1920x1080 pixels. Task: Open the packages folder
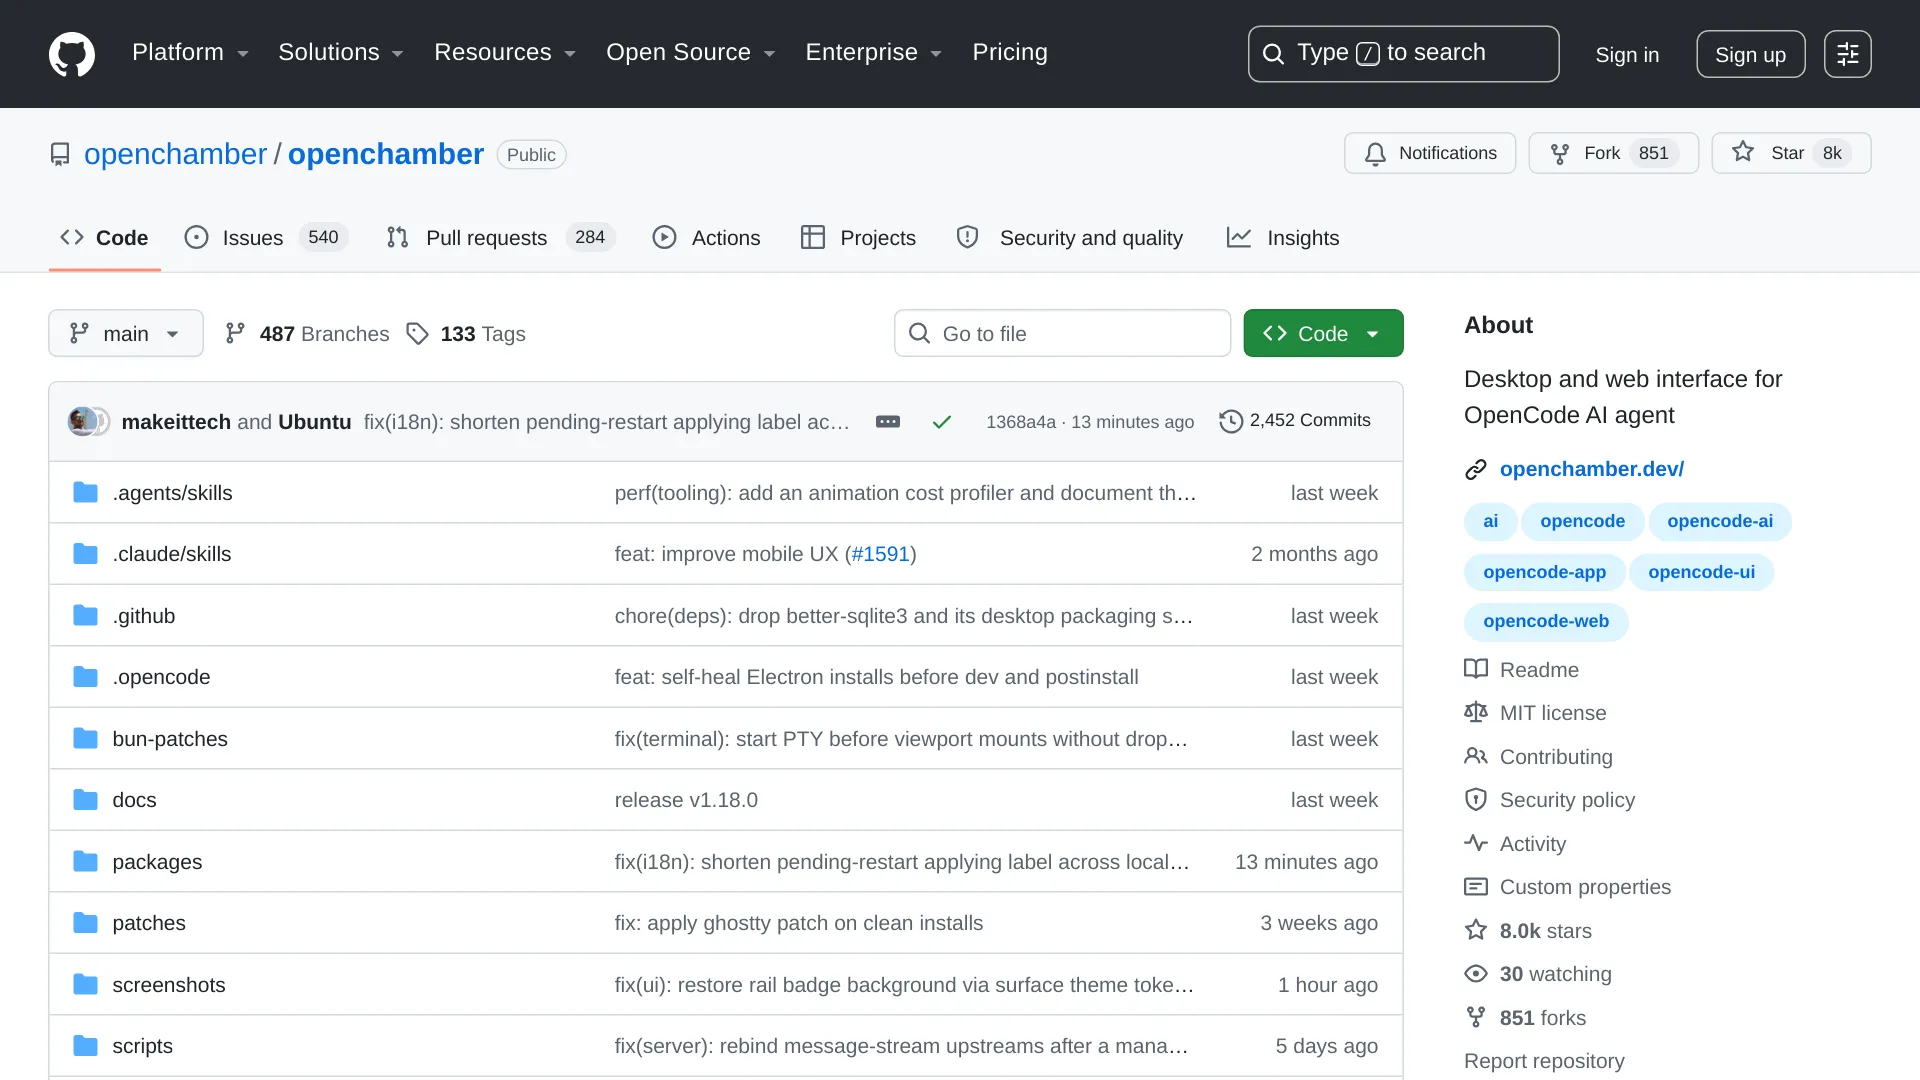click(157, 862)
